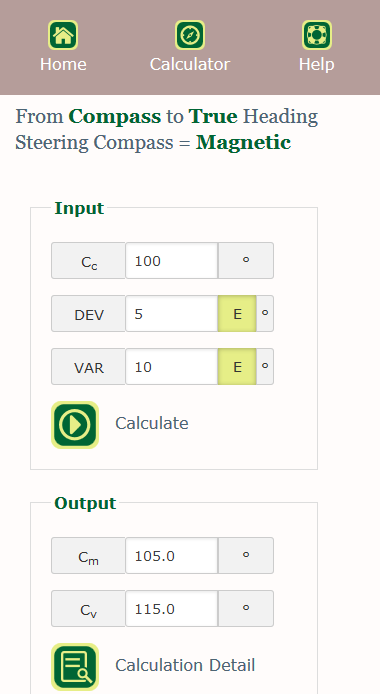Open the Calculator compass icon
Viewport: 380px width, 694px height.
190,35
